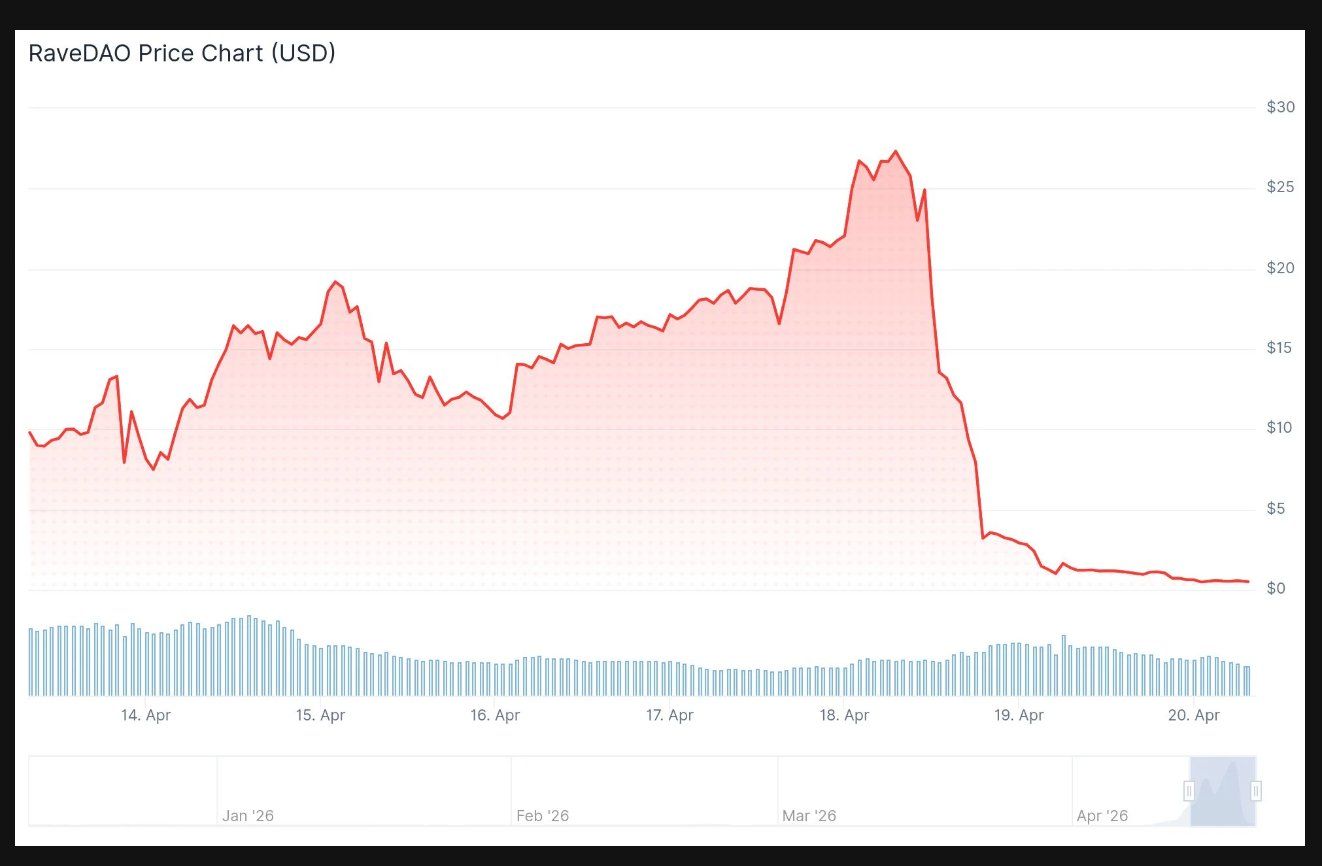Click the $30 price axis label
This screenshot has height=866, width=1322.
(x=1280, y=107)
